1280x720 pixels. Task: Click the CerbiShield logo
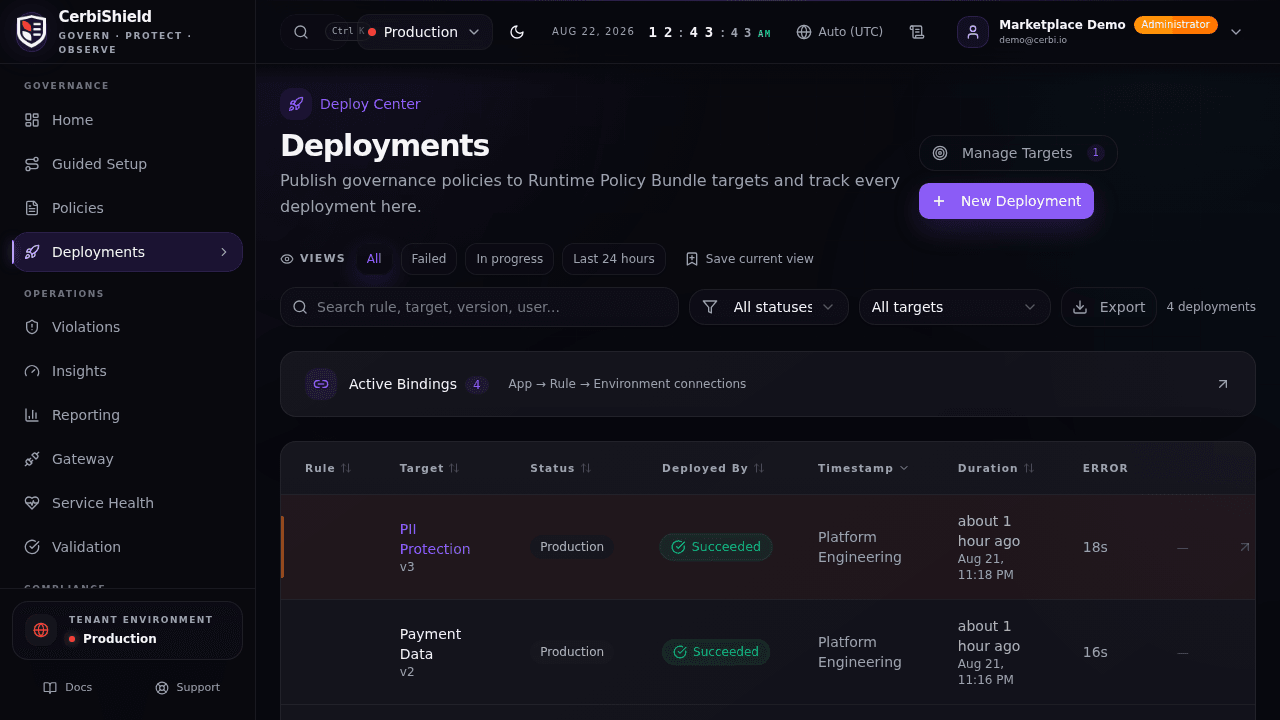(32, 31)
